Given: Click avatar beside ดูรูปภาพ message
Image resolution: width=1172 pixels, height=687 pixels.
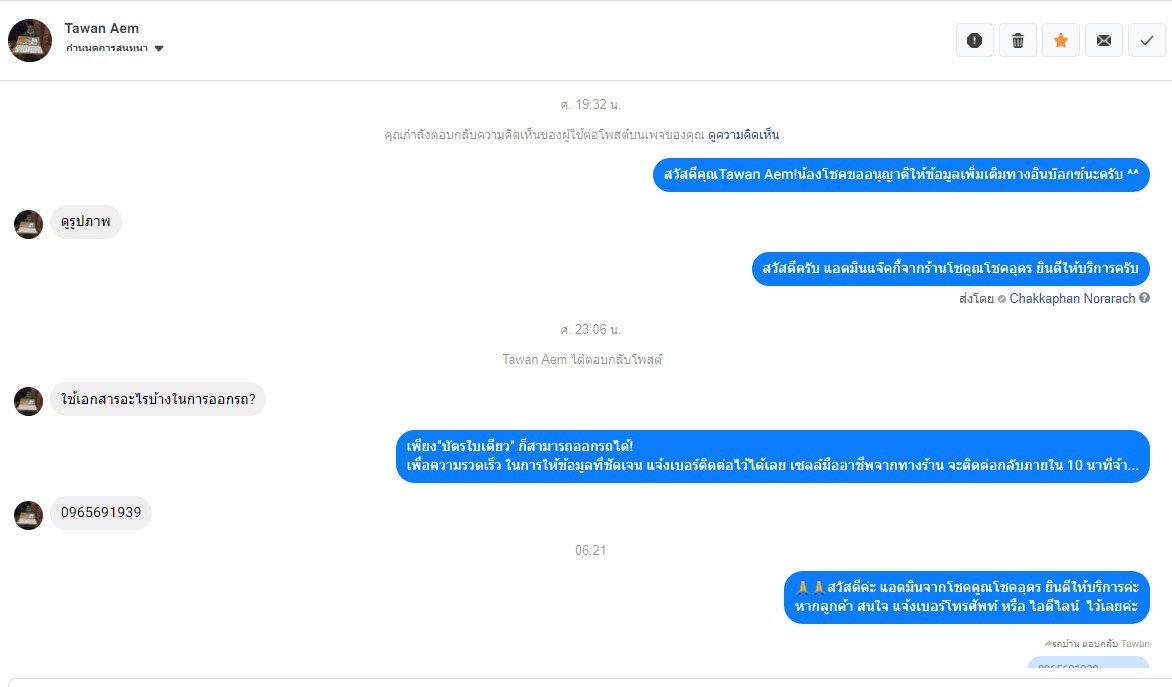Looking at the screenshot, I should point(28,224).
